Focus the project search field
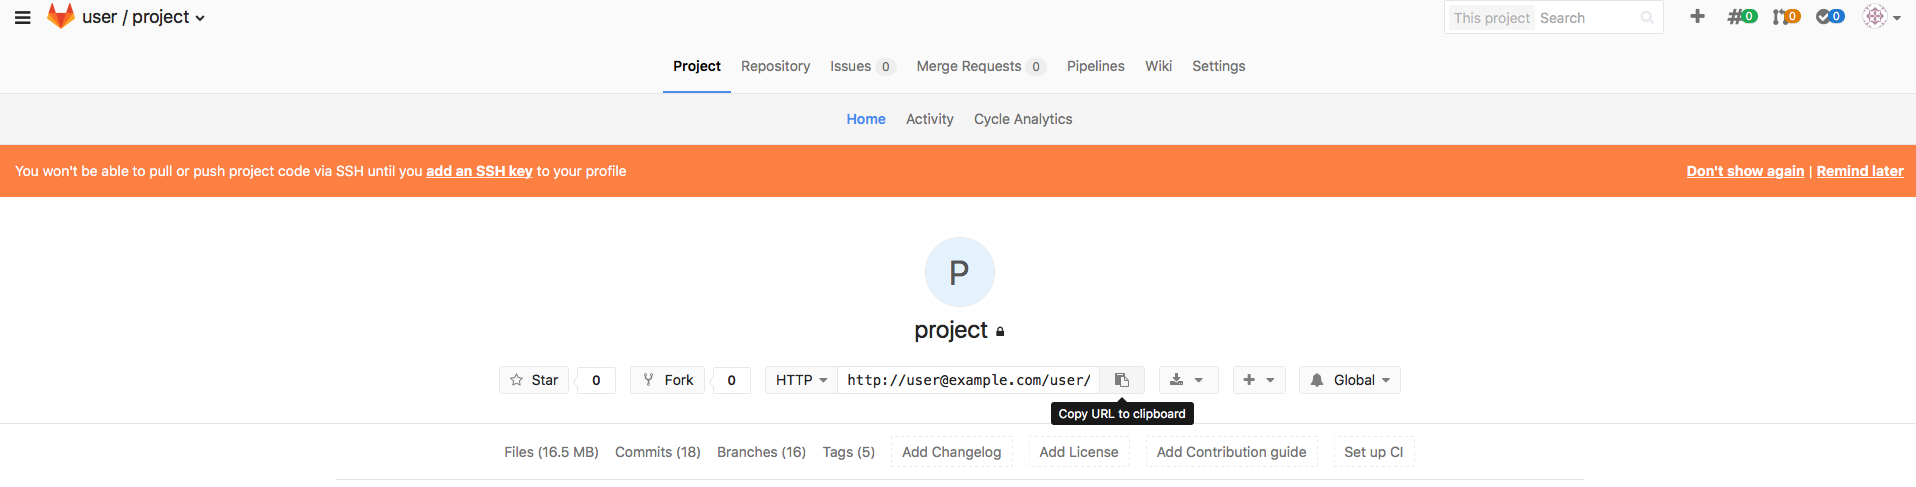The width and height of the screenshot is (1916, 487). pos(1588,18)
